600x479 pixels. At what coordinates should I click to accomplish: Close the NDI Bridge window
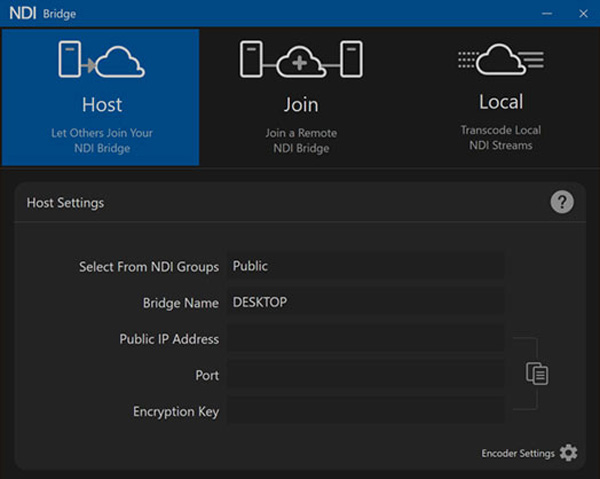coord(583,14)
